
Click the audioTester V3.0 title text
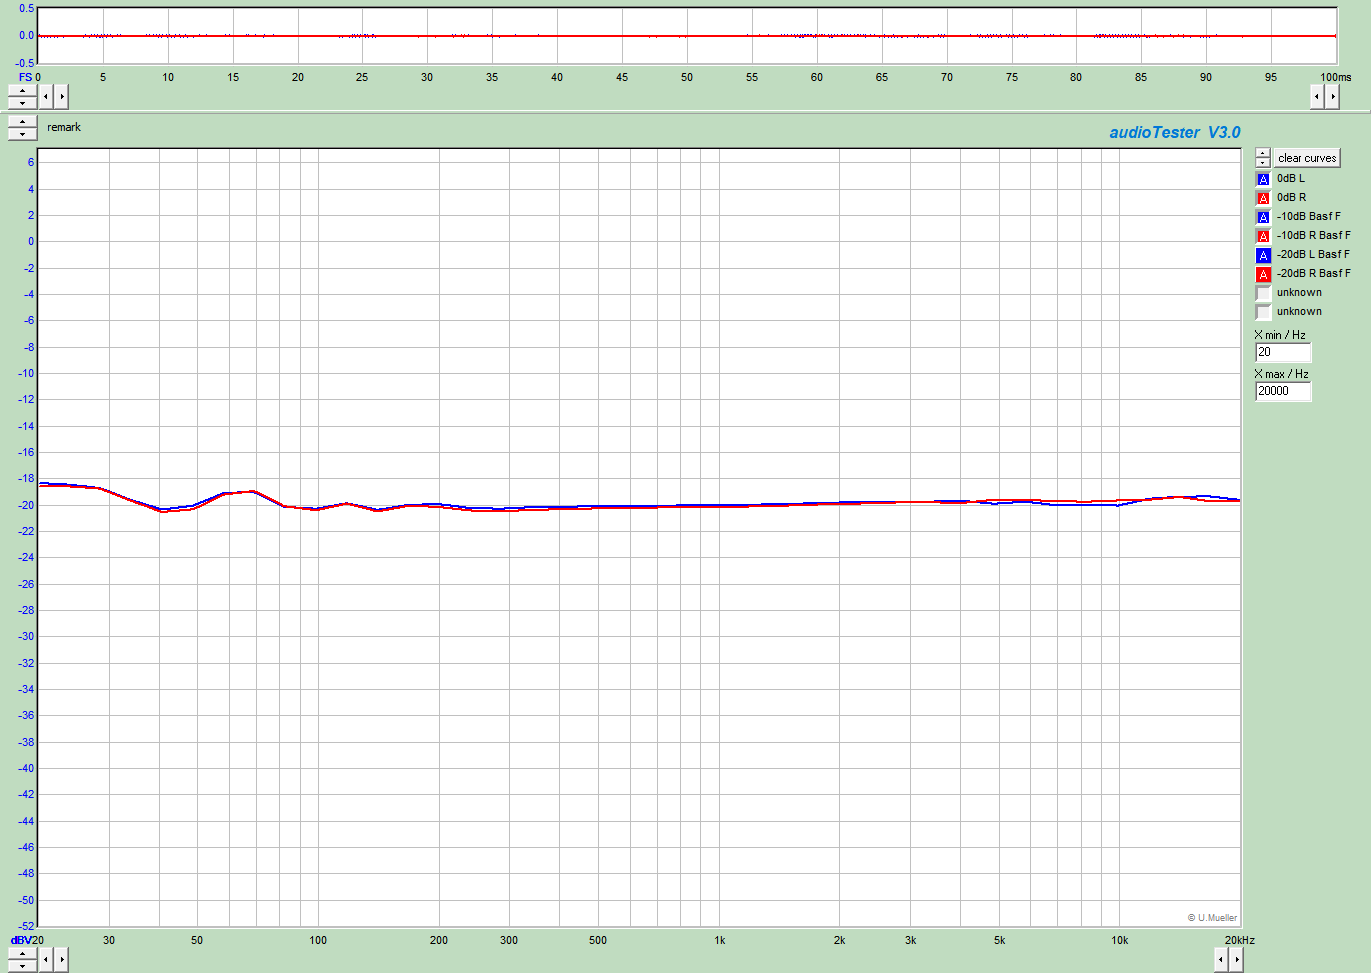(x=1175, y=132)
